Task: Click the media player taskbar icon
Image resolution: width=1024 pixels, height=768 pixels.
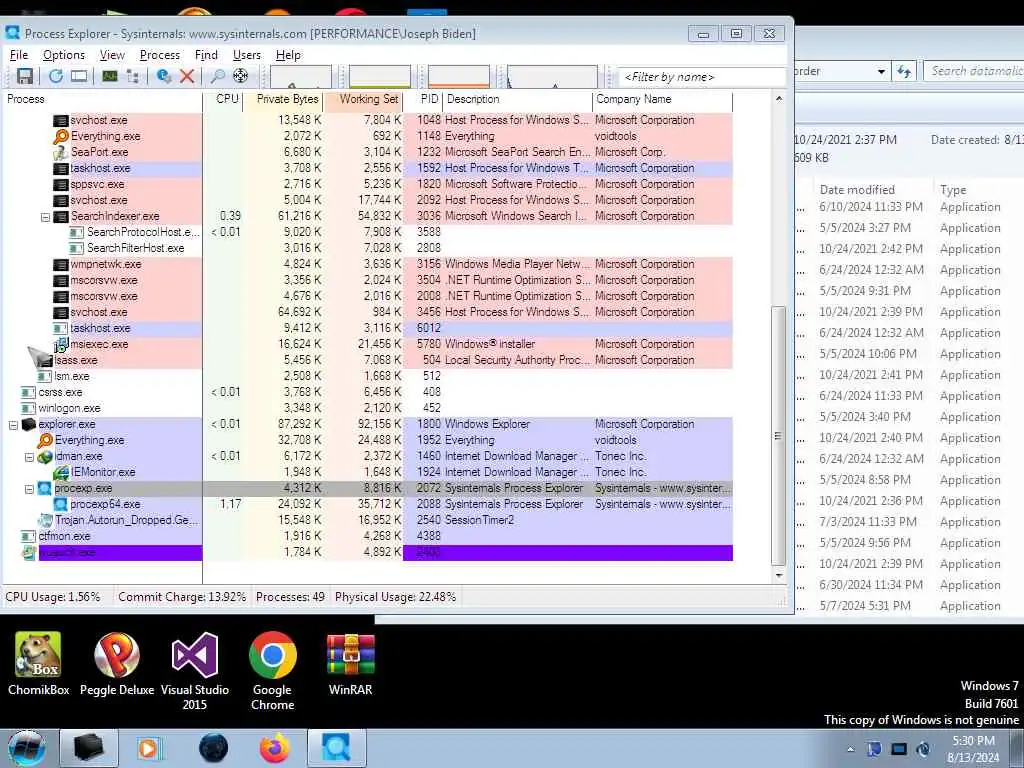Action: click(148, 748)
